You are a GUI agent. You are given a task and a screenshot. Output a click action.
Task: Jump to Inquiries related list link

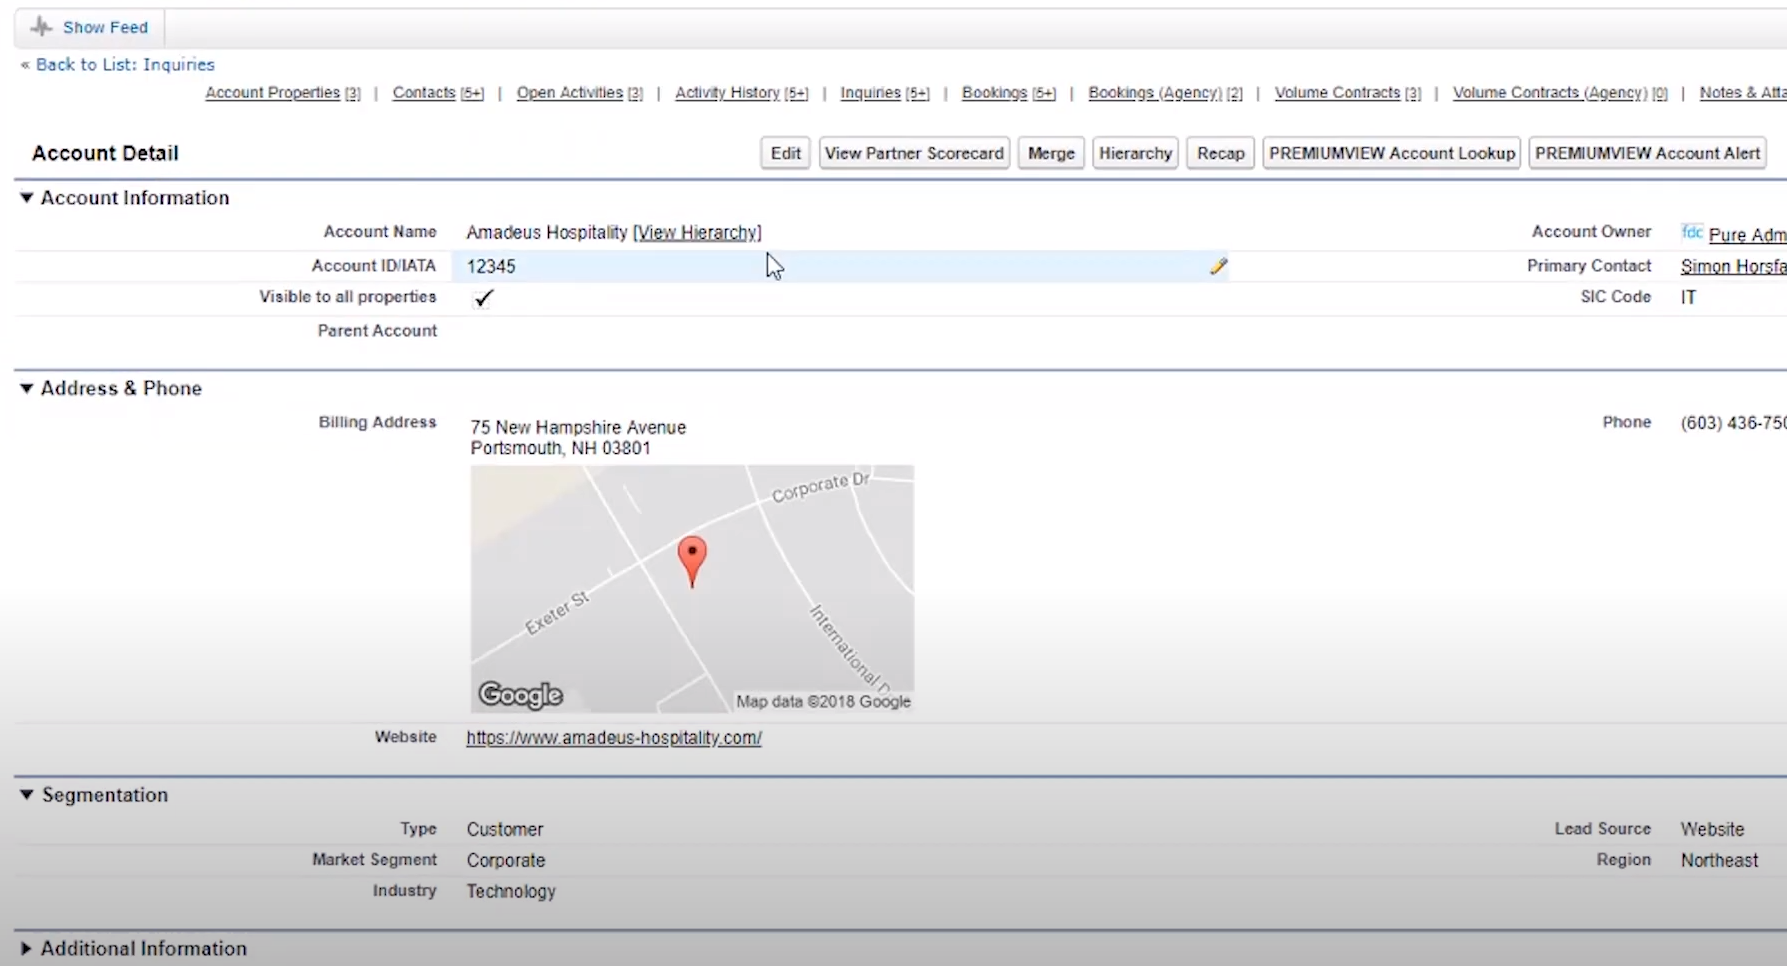coord(885,93)
